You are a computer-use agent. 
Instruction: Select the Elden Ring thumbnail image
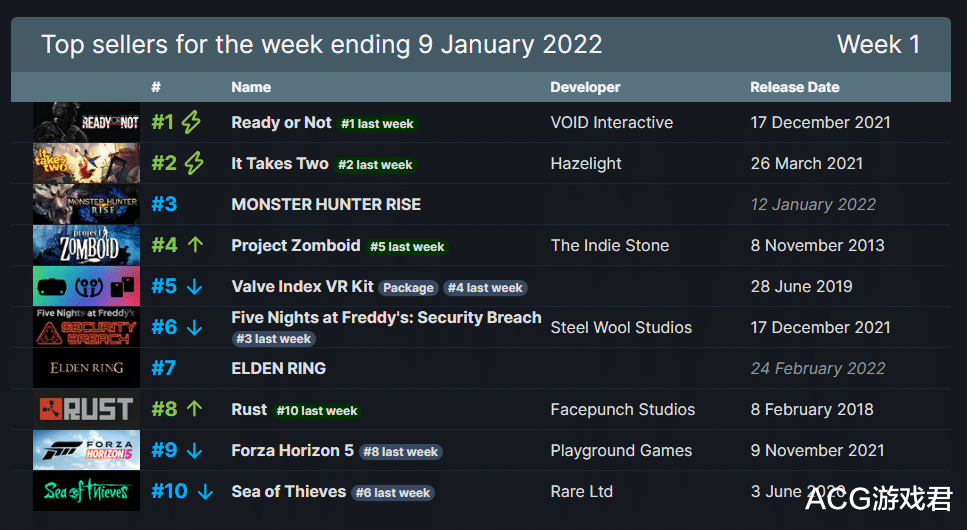[86, 368]
